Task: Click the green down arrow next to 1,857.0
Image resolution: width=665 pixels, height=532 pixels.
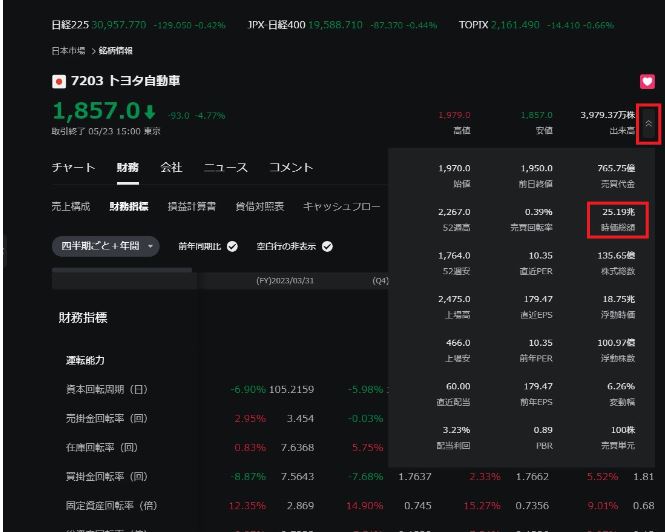Action: tap(150, 112)
